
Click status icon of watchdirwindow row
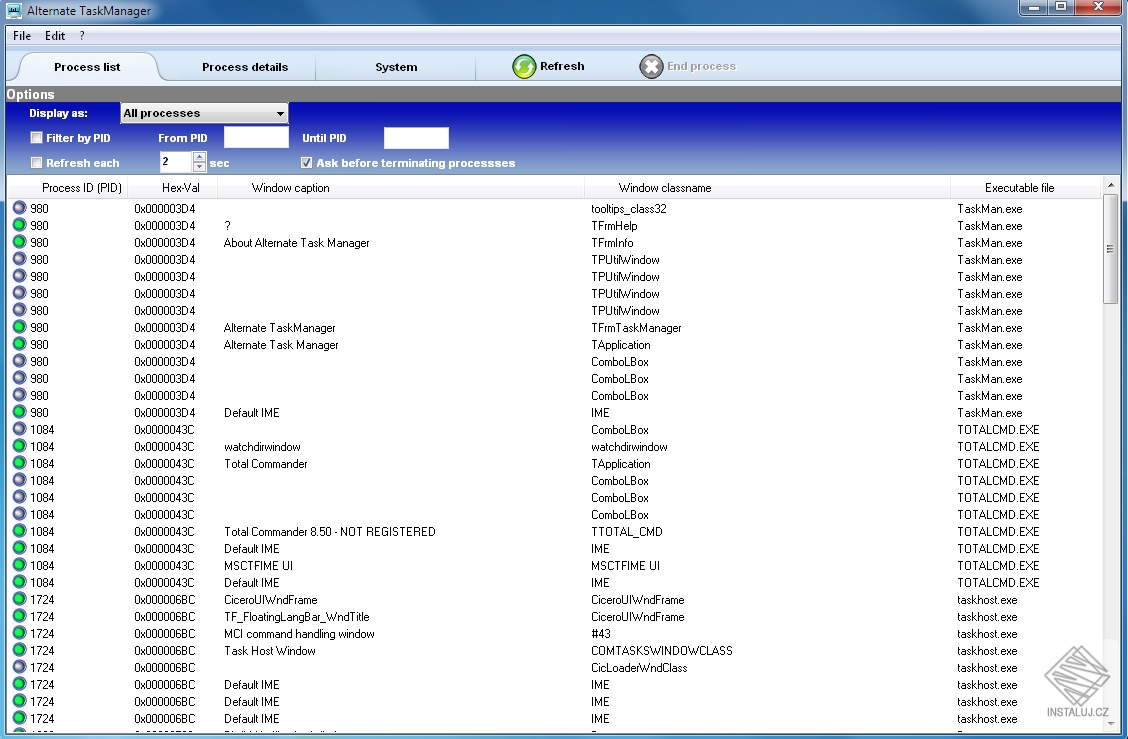pos(19,446)
